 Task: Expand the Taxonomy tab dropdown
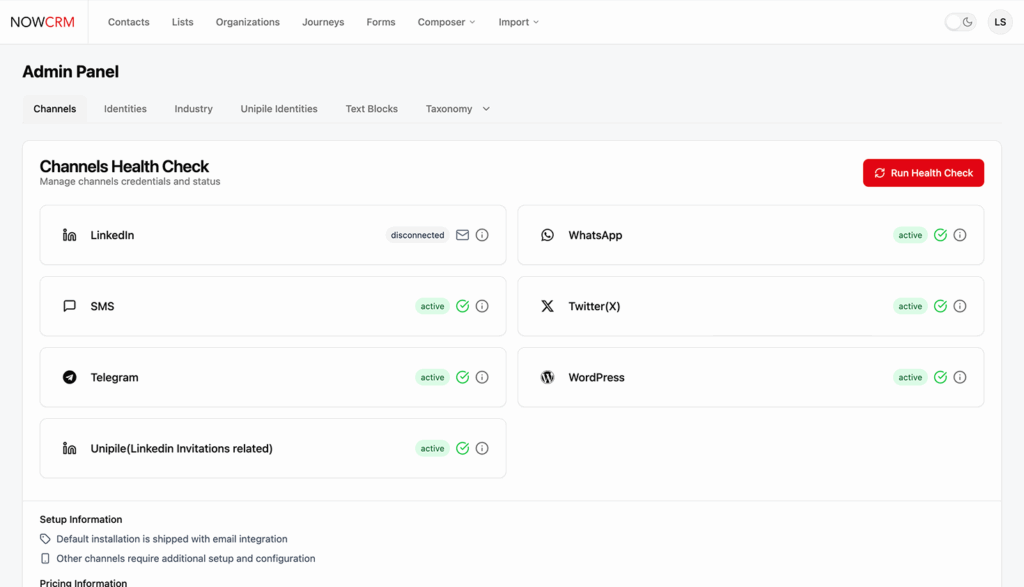click(x=458, y=109)
